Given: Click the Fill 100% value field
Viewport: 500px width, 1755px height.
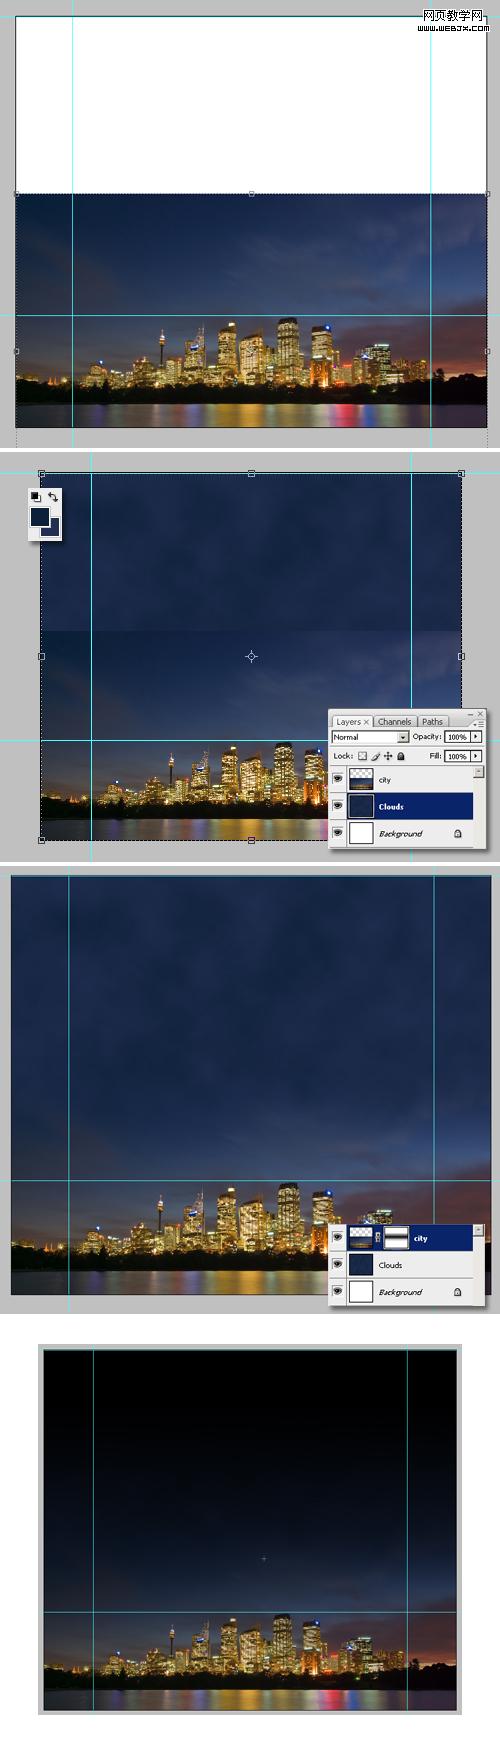Looking at the screenshot, I should 457,756.
